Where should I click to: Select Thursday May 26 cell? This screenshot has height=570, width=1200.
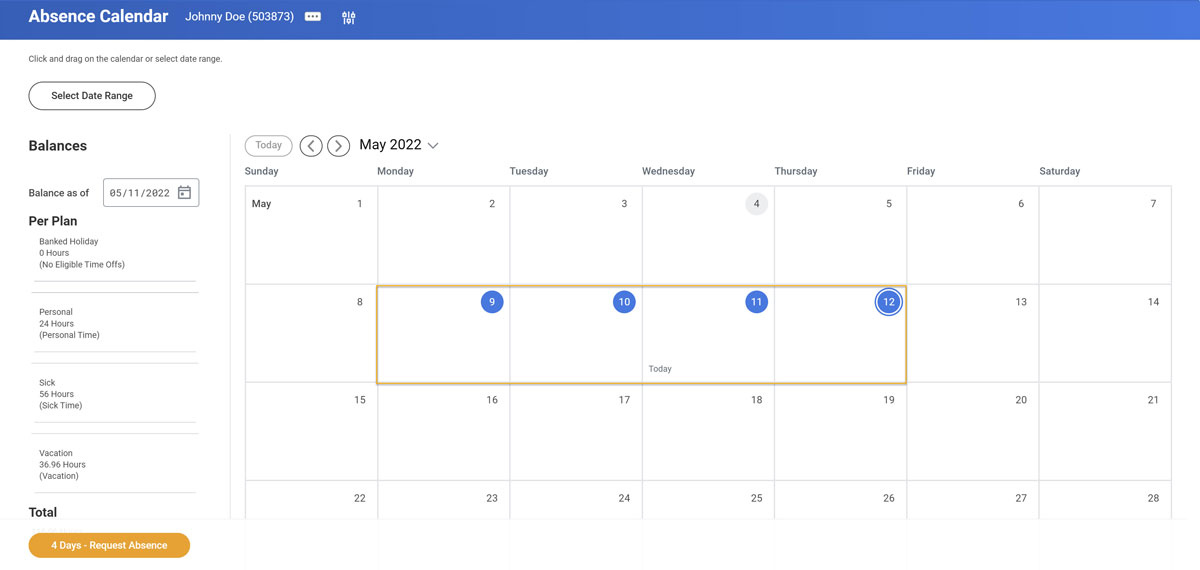840,500
